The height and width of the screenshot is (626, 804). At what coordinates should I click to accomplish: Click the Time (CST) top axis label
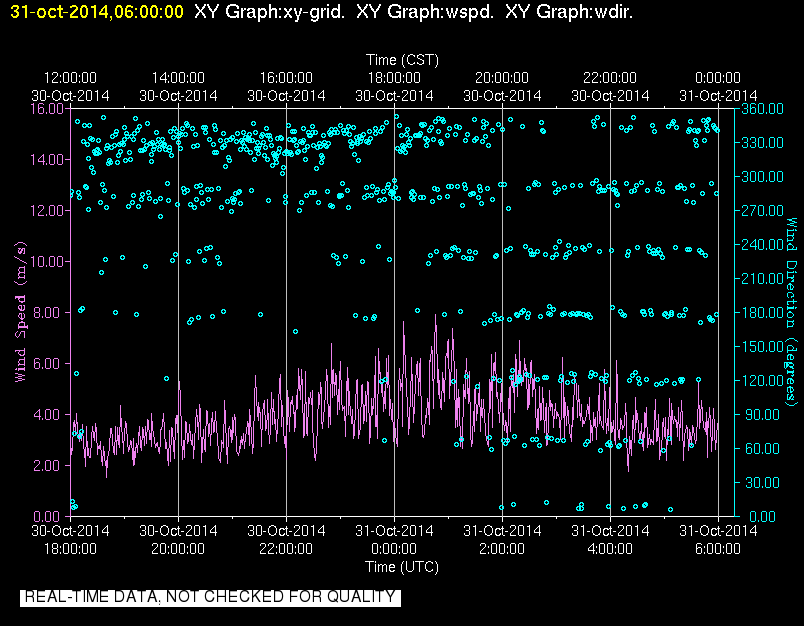click(x=402, y=60)
